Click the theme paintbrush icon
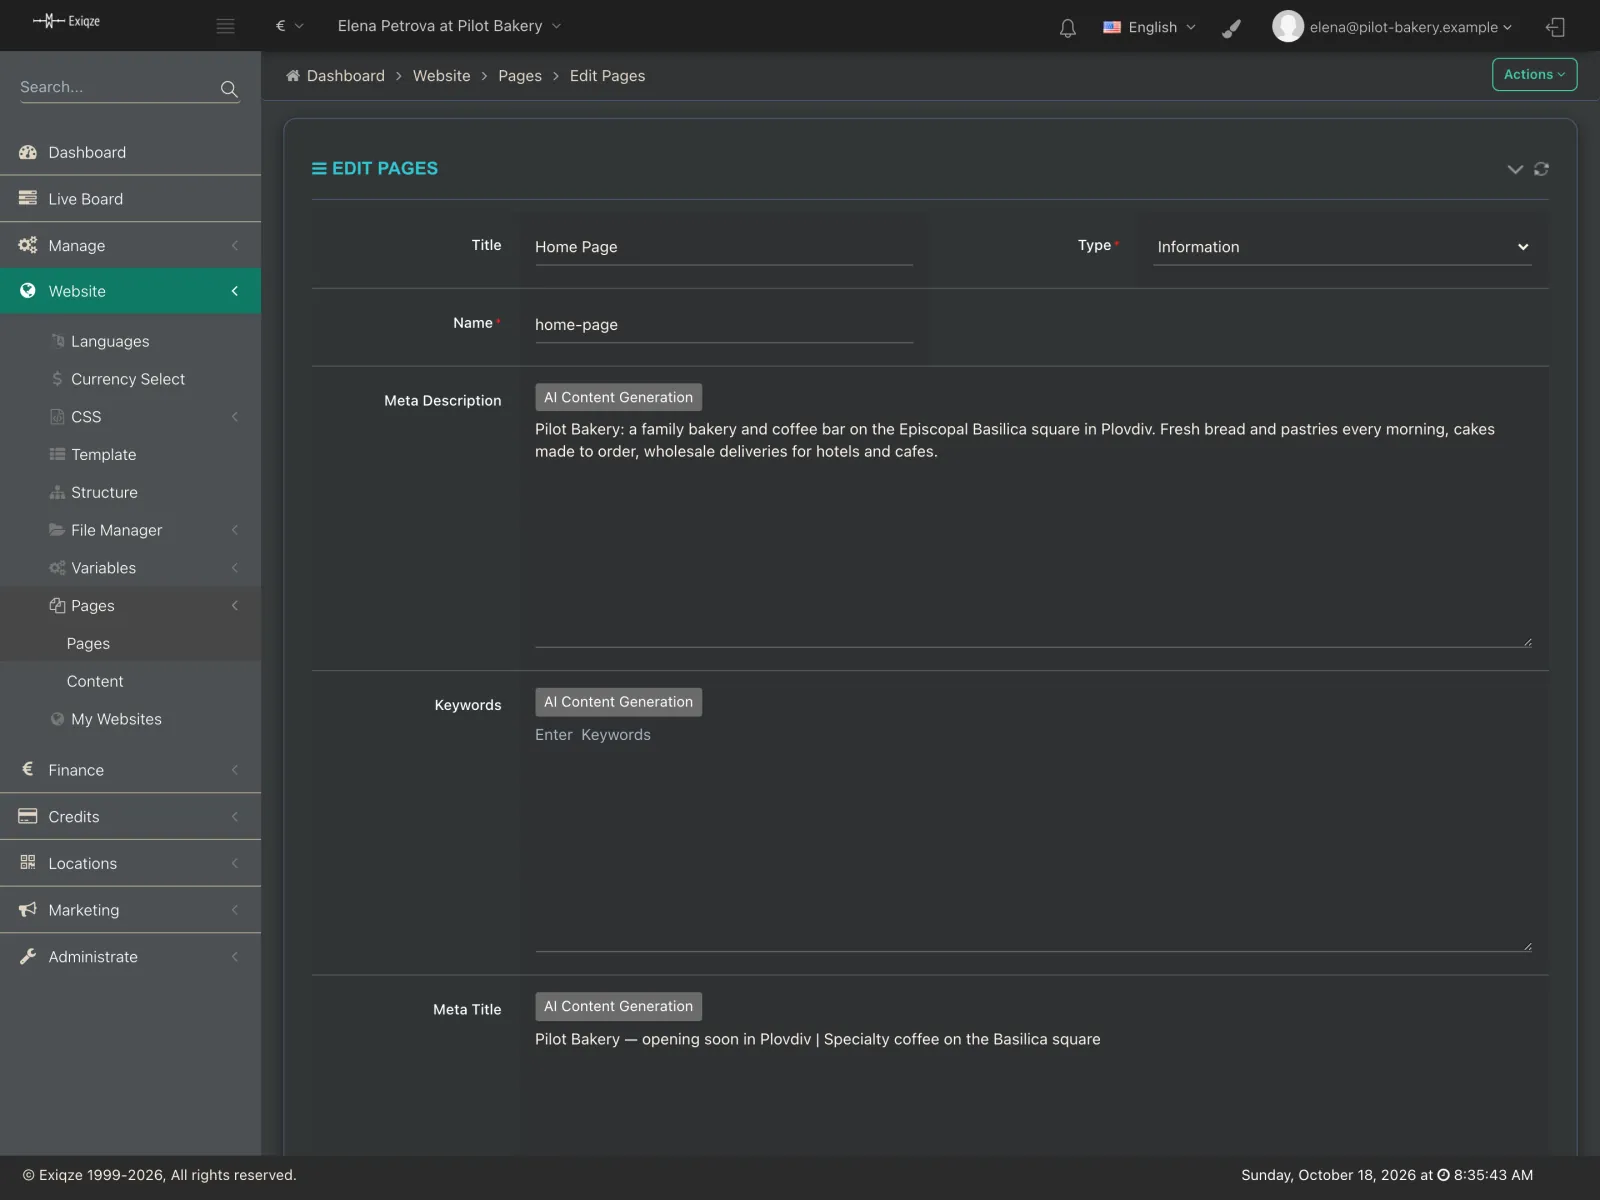Screen dimensions: 1600x1200 pyautogui.click(x=1232, y=28)
